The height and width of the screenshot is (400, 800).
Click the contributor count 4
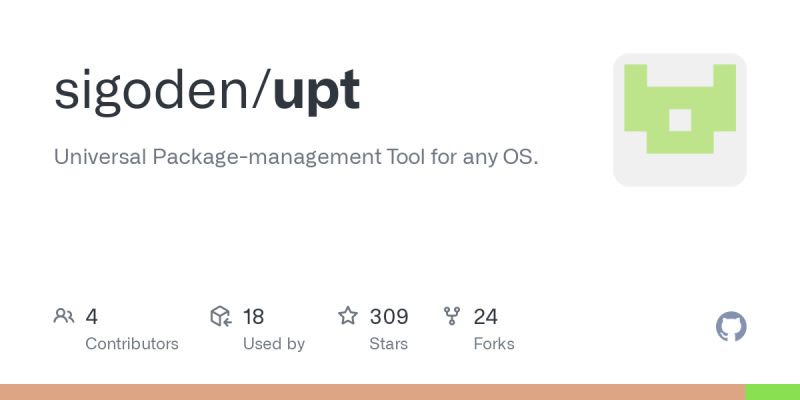tap(92, 317)
